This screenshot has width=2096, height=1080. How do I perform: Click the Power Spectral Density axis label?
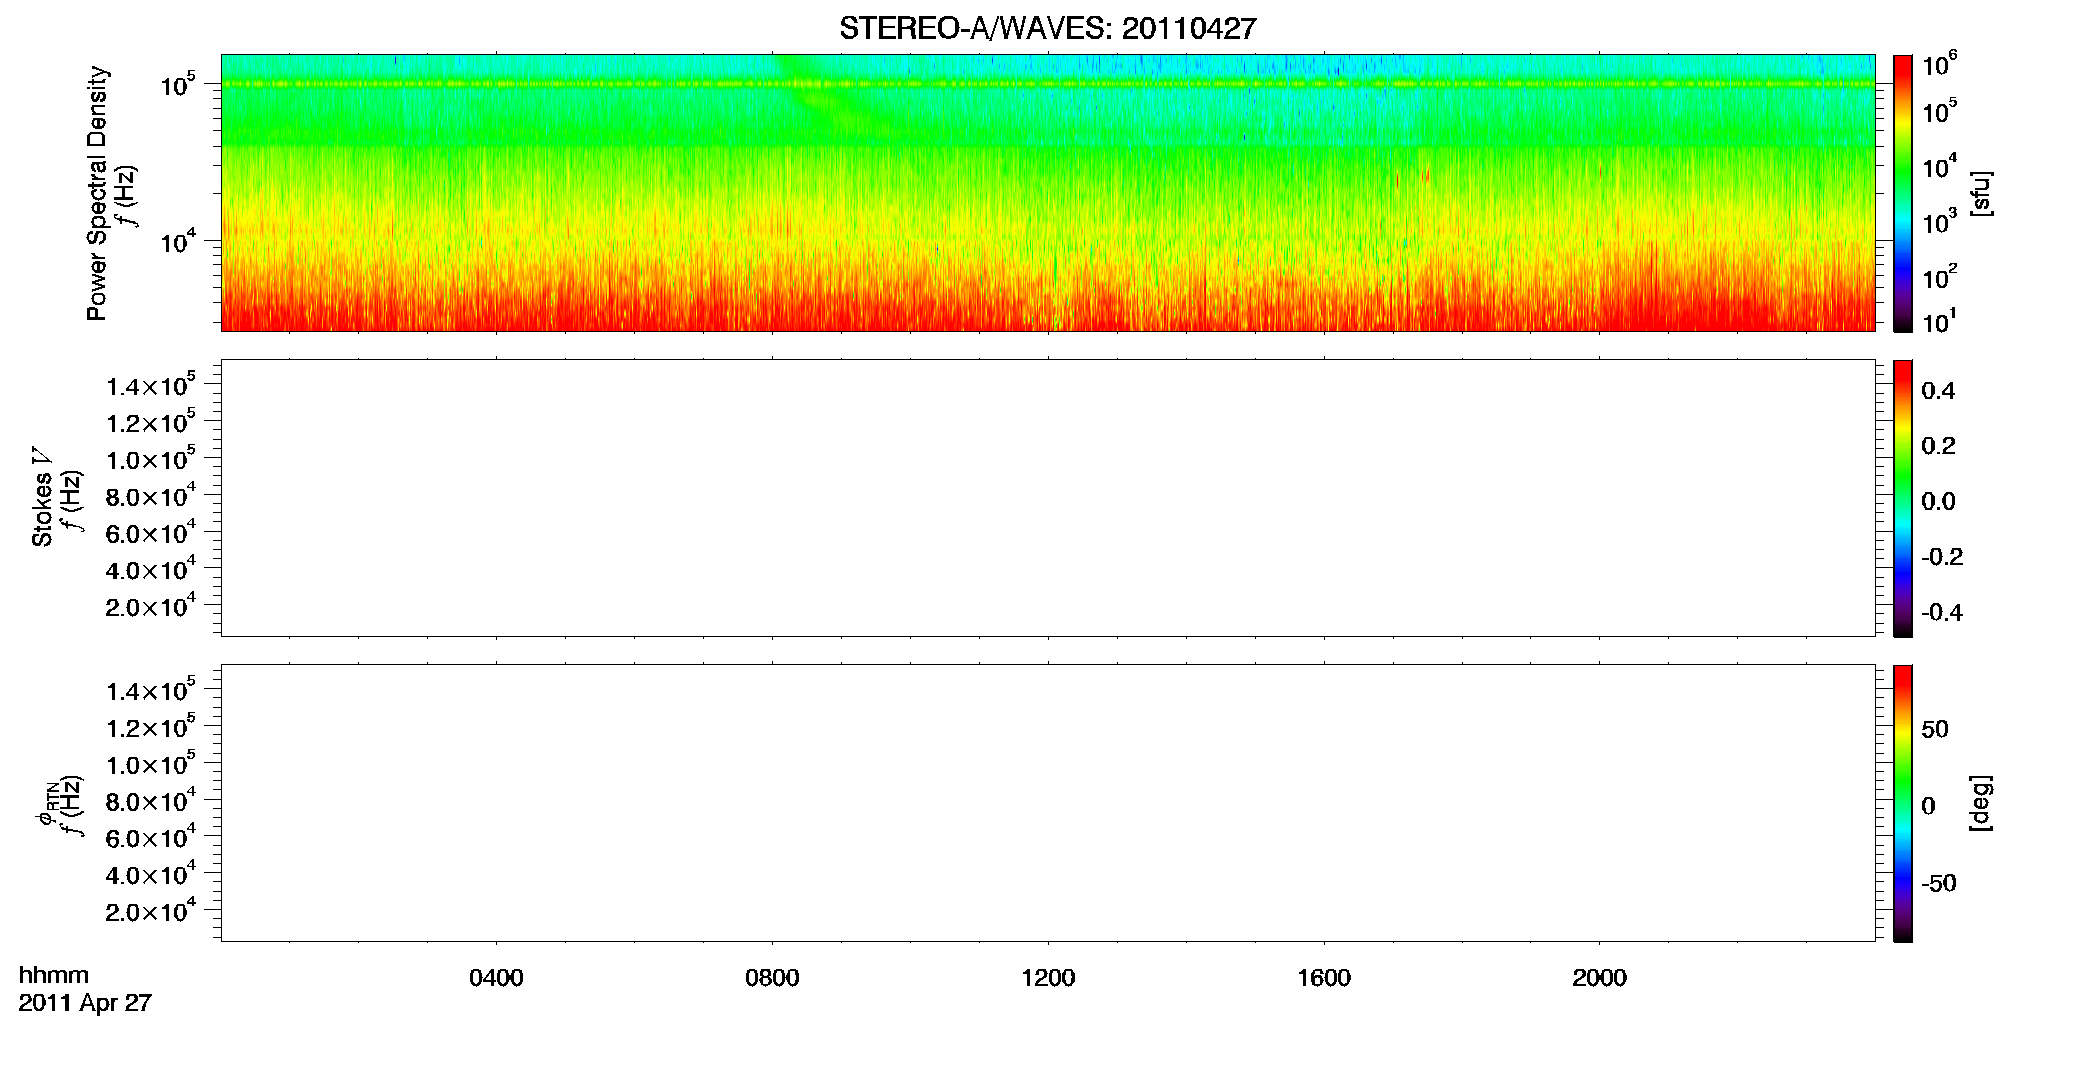click(x=96, y=193)
